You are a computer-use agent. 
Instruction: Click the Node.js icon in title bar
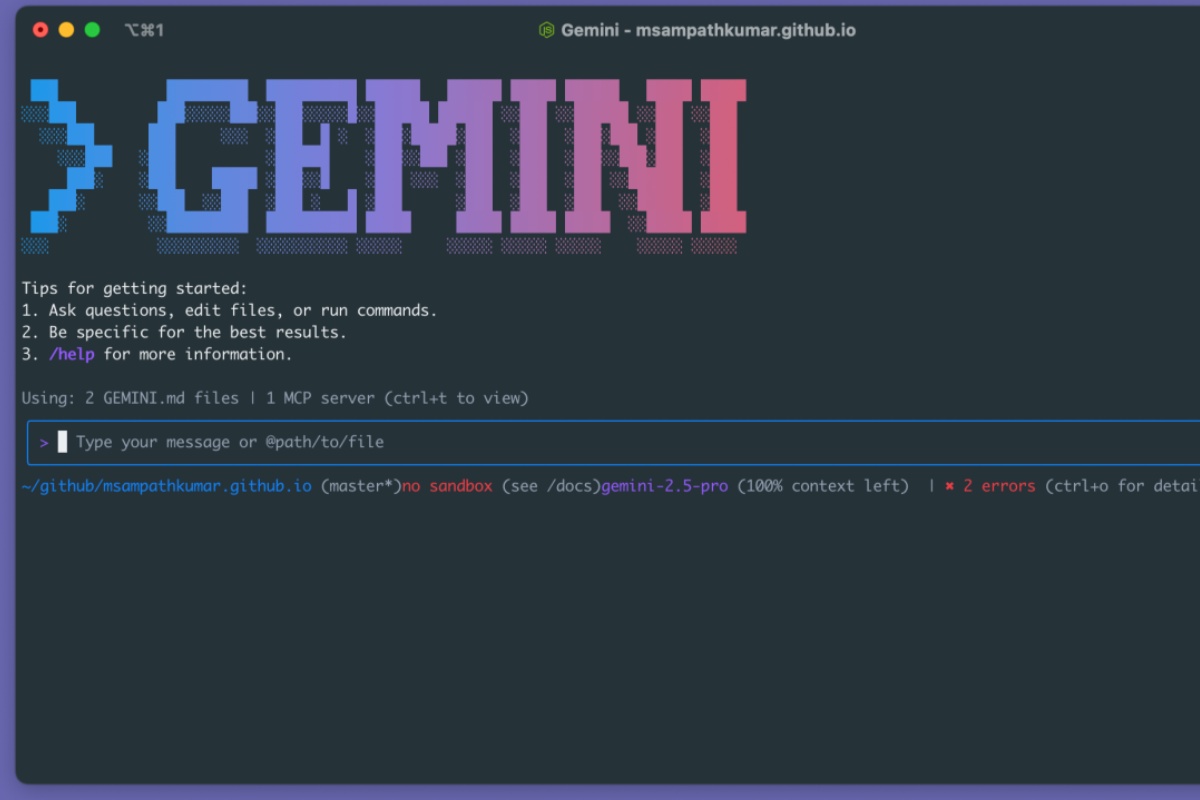pyautogui.click(x=547, y=30)
